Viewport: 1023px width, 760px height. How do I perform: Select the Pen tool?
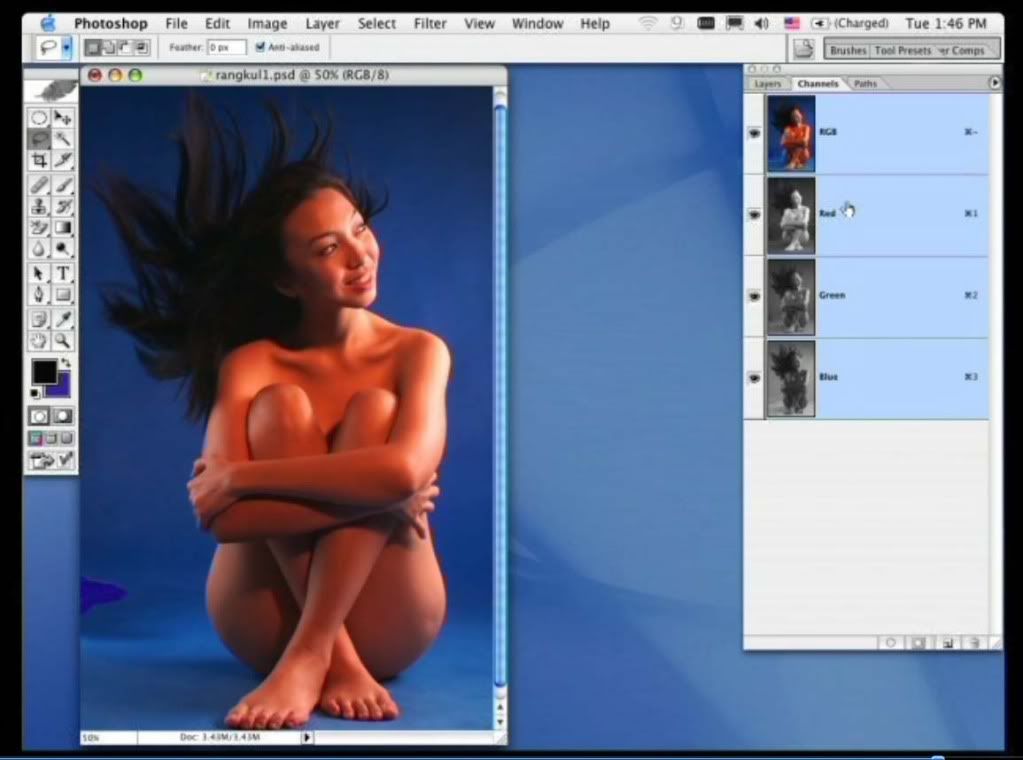tap(39, 294)
